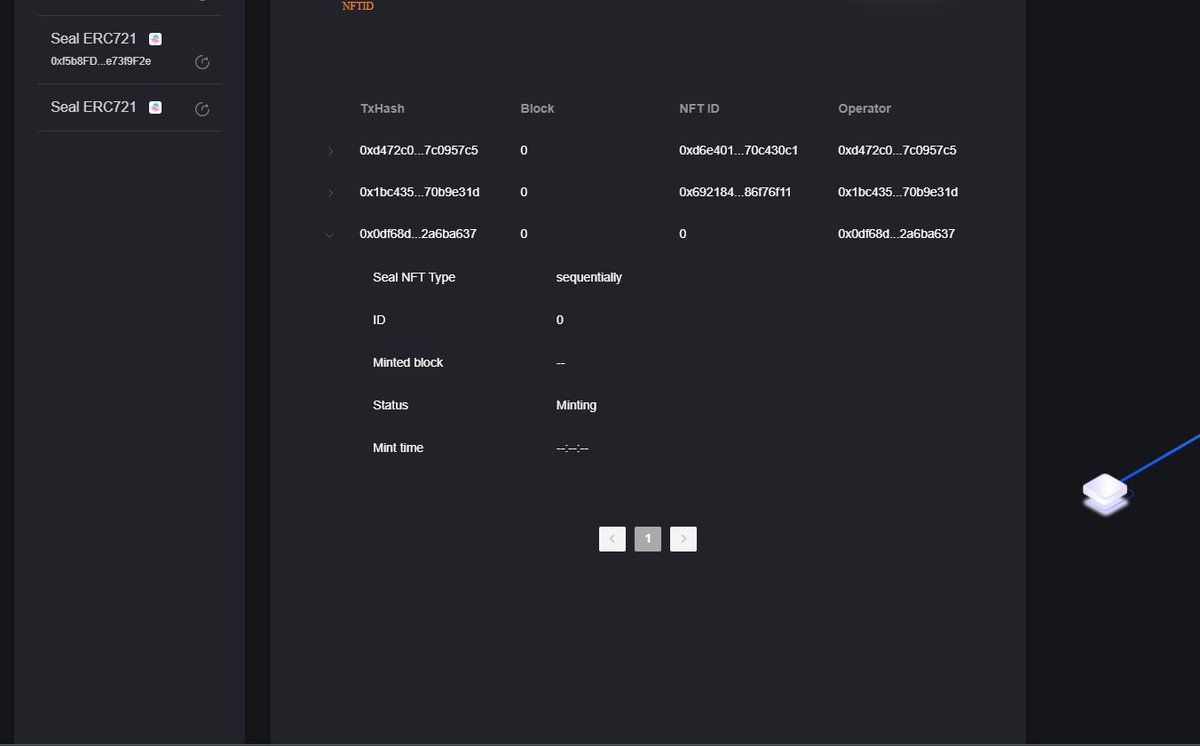
Task: Click the Operator column header
Action: [864, 108]
